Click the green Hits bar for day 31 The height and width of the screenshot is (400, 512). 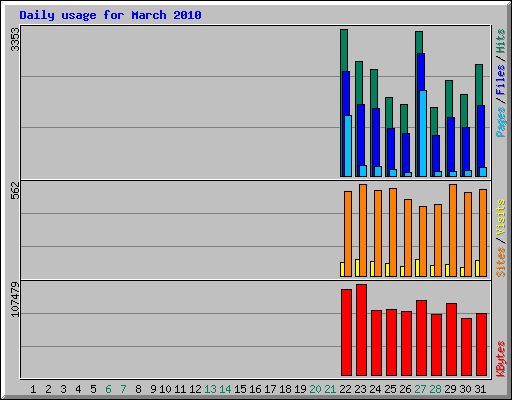[x=479, y=85]
